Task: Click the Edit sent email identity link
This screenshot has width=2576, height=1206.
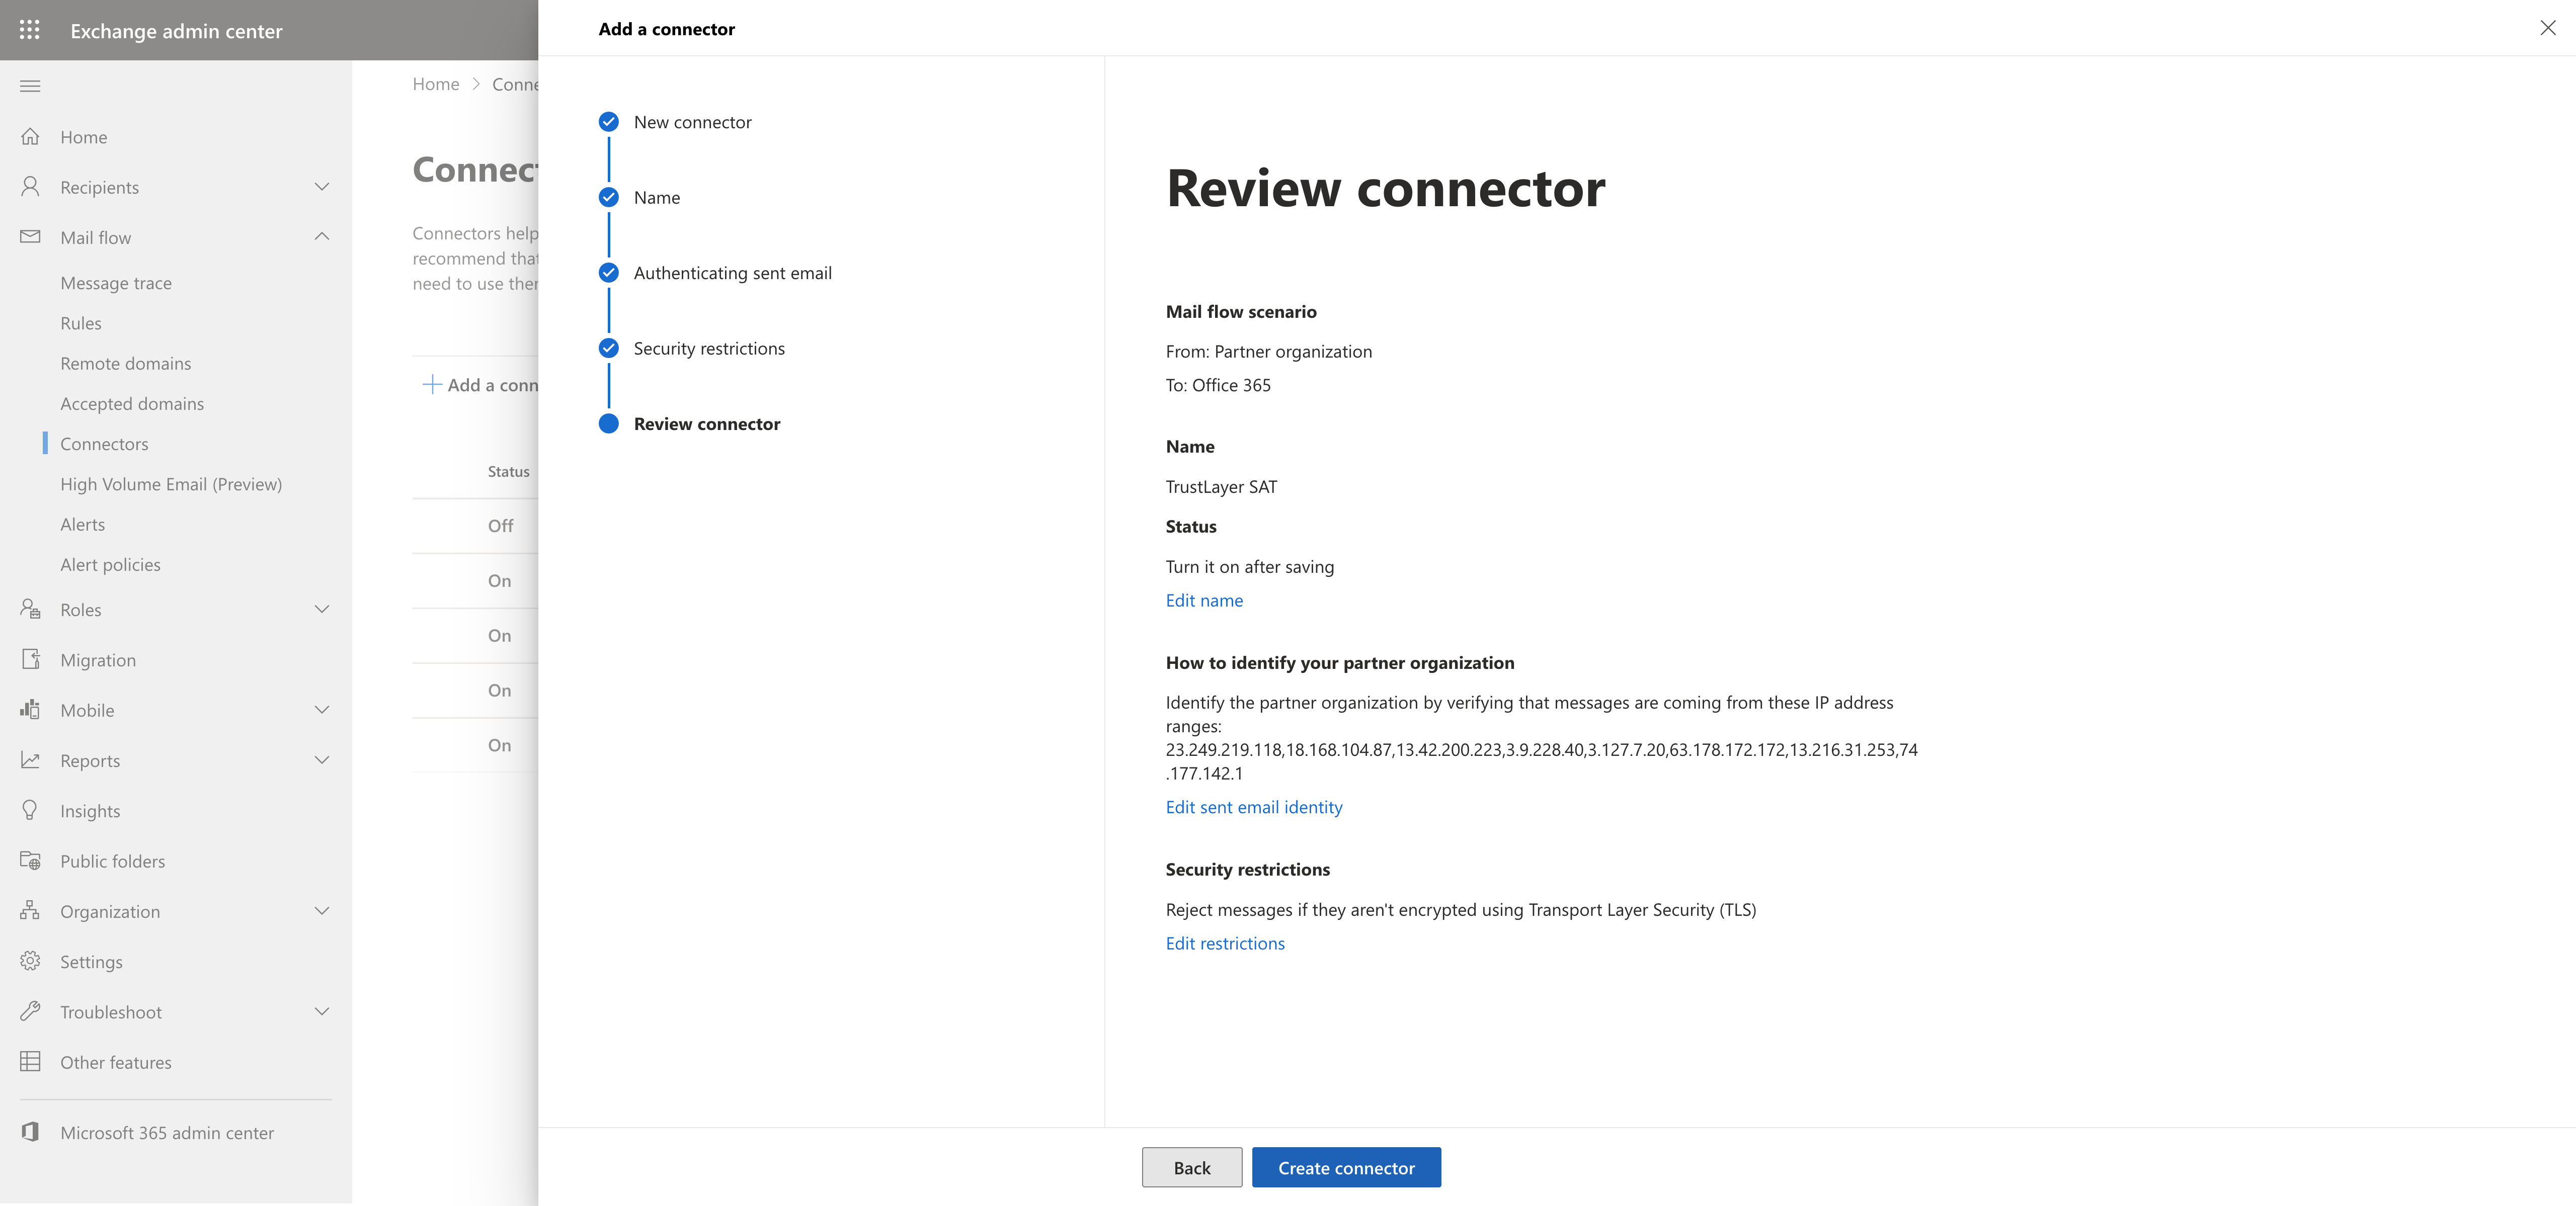Action: (1254, 807)
